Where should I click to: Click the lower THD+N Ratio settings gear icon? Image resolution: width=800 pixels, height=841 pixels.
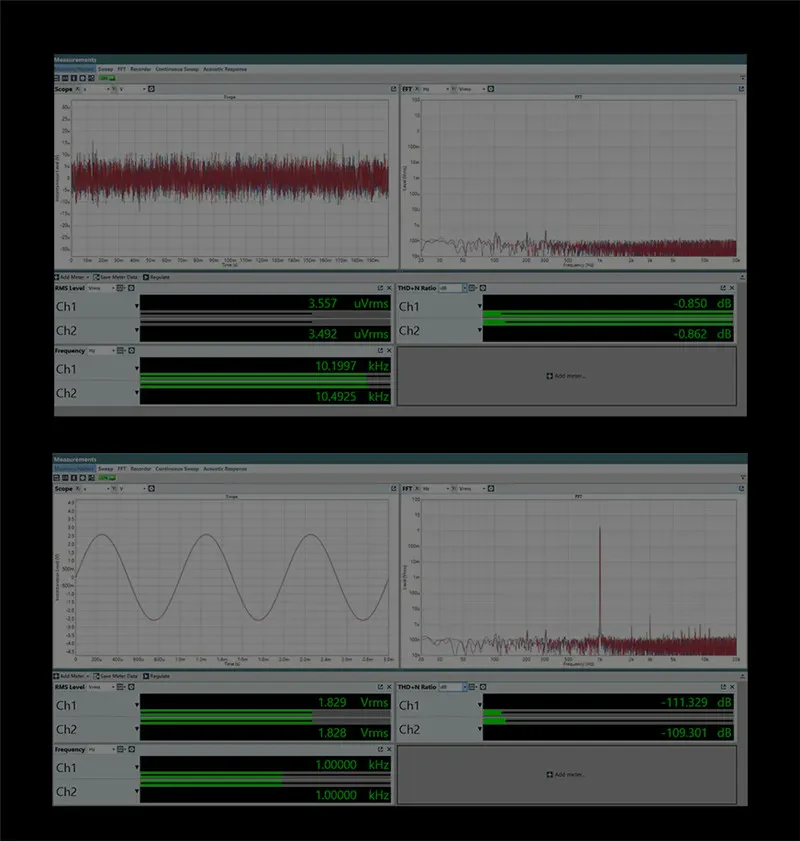(x=483, y=687)
